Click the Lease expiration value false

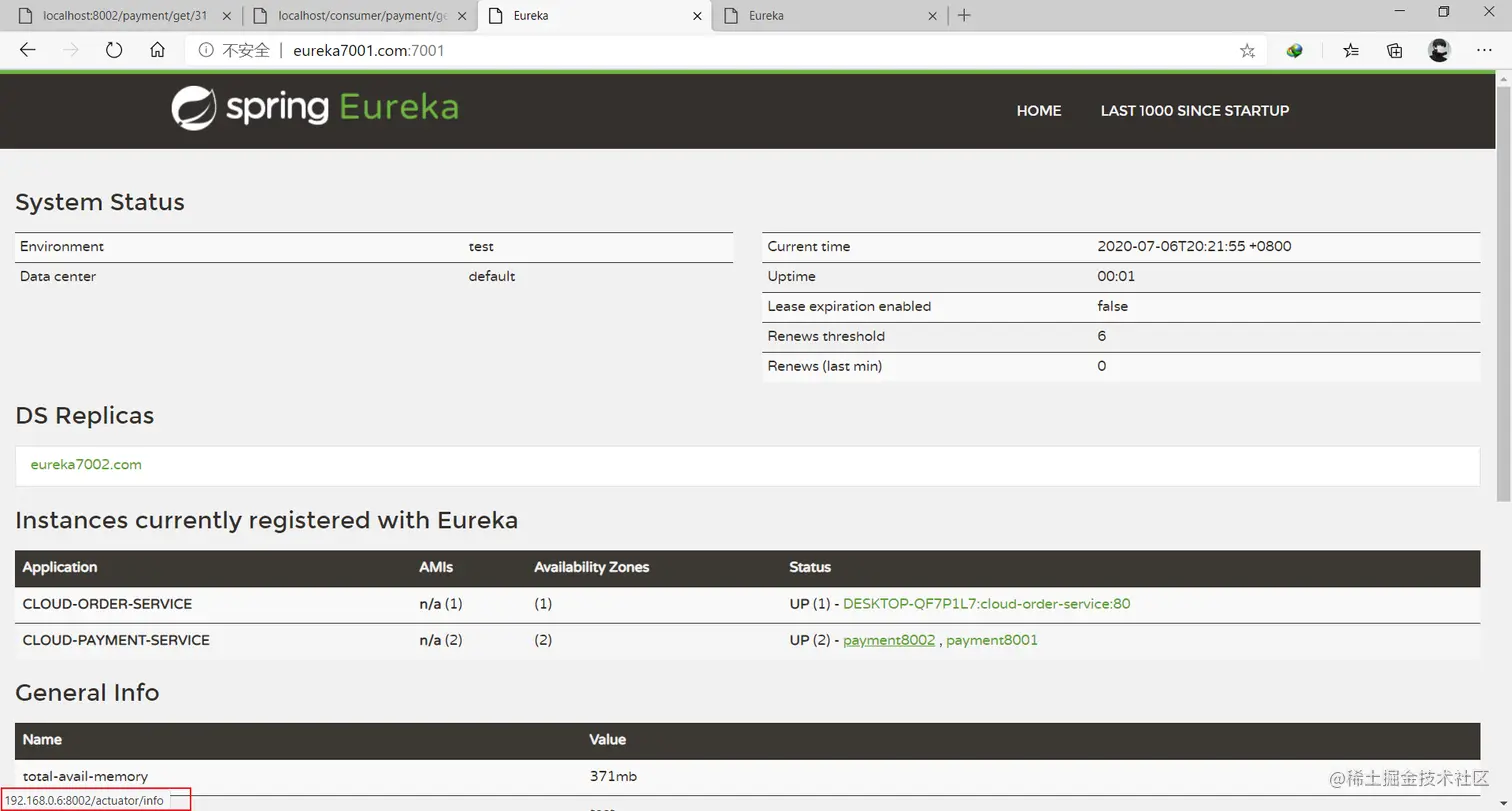[1112, 306]
